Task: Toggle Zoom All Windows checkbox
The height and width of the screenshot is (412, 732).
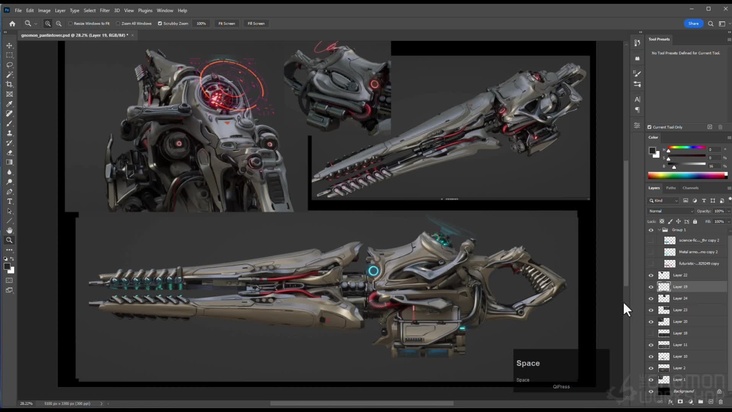Action: [x=118, y=23]
